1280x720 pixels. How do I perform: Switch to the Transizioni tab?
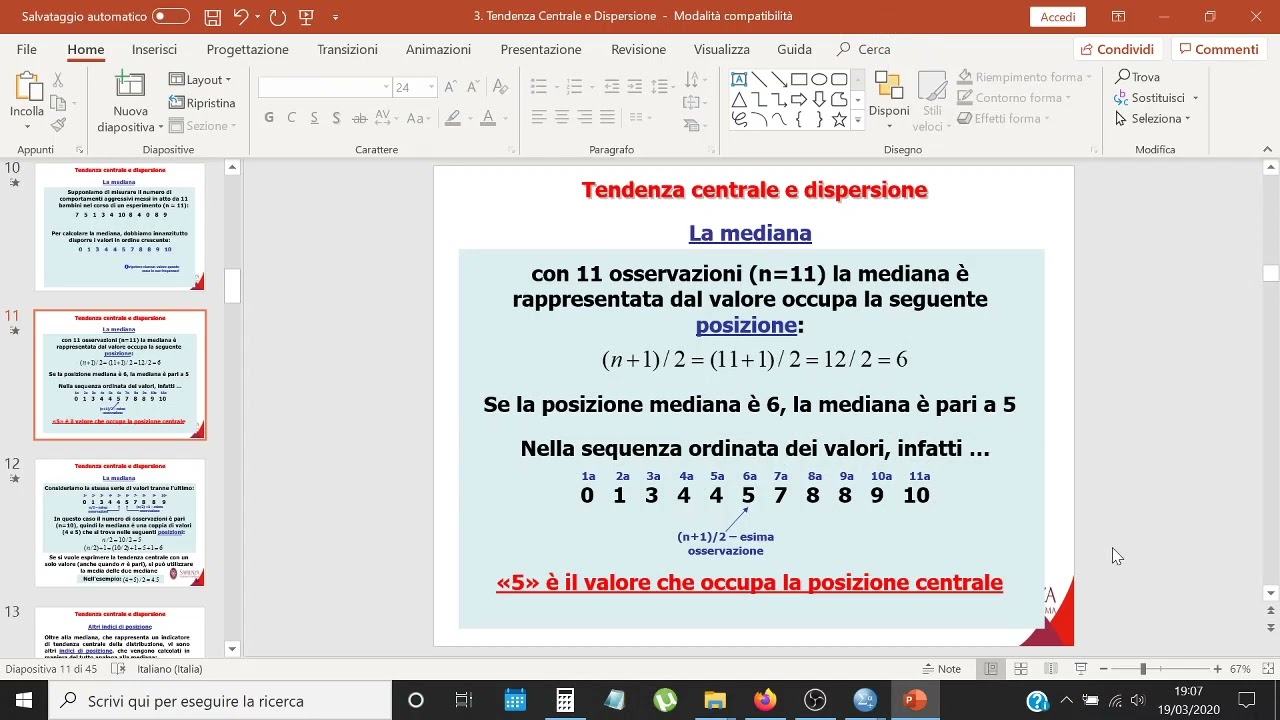pos(347,49)
